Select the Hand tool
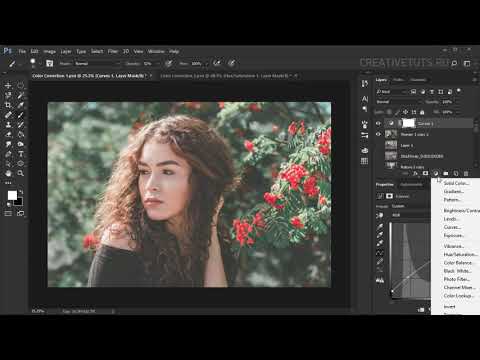 tap(8, 173)
